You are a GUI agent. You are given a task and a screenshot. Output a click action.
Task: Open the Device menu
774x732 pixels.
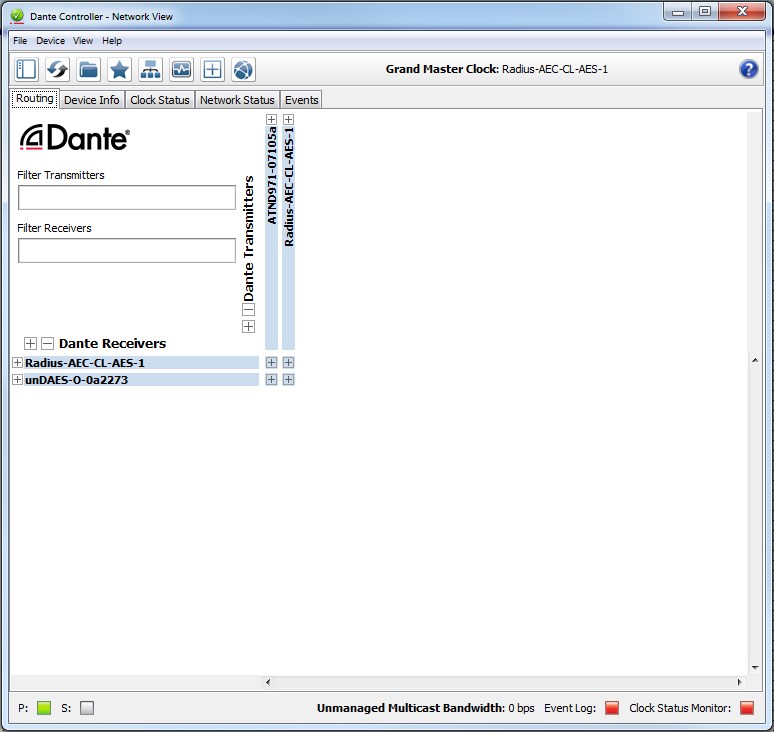pyautogui.click(x=50, y=41)
